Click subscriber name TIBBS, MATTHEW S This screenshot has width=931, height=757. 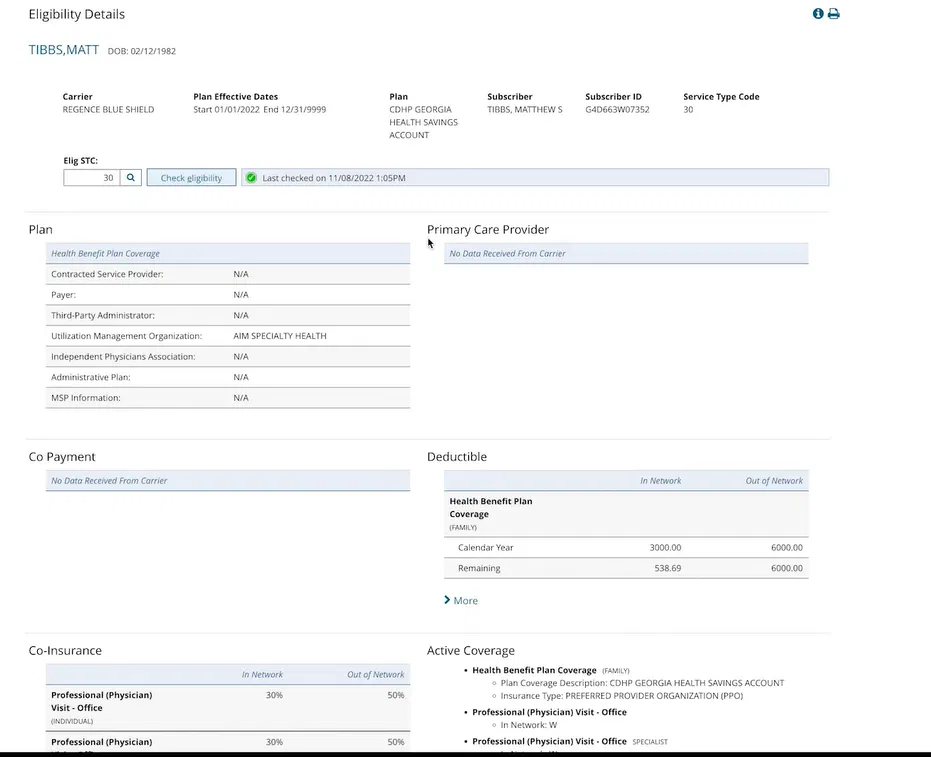[x=524, y=109]
